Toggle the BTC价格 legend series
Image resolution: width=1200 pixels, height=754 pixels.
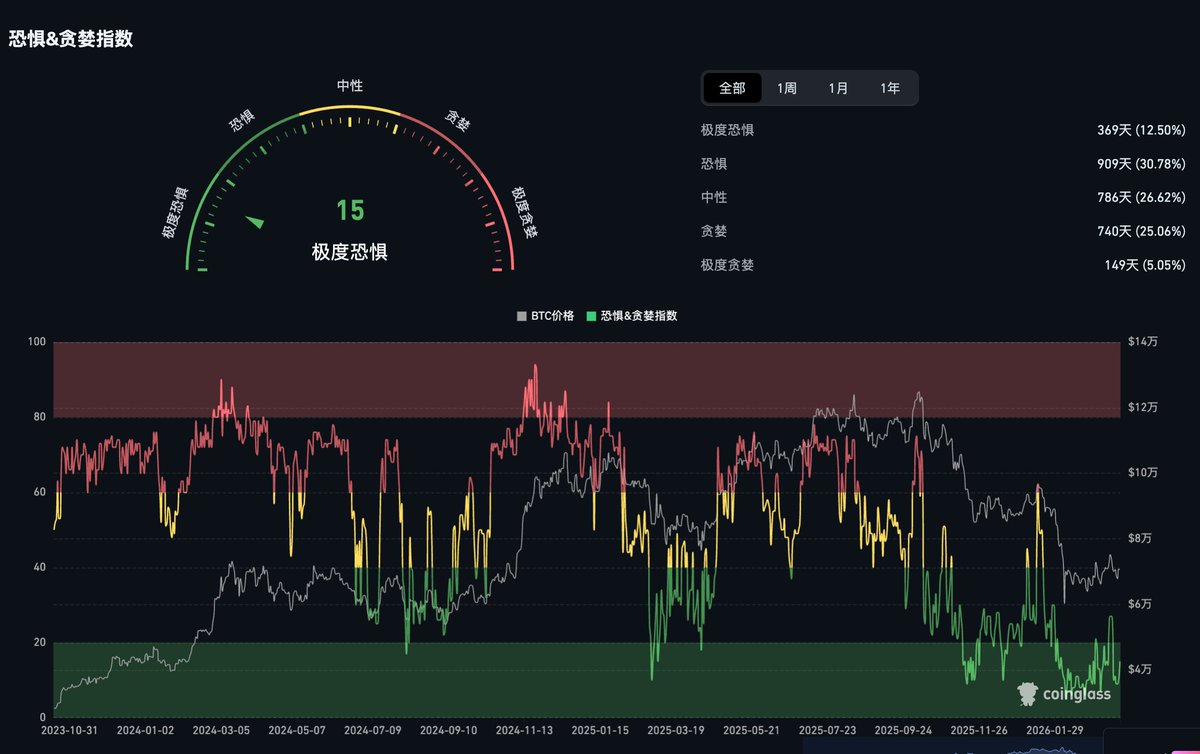pyautogui.click(x=545, y=315)
